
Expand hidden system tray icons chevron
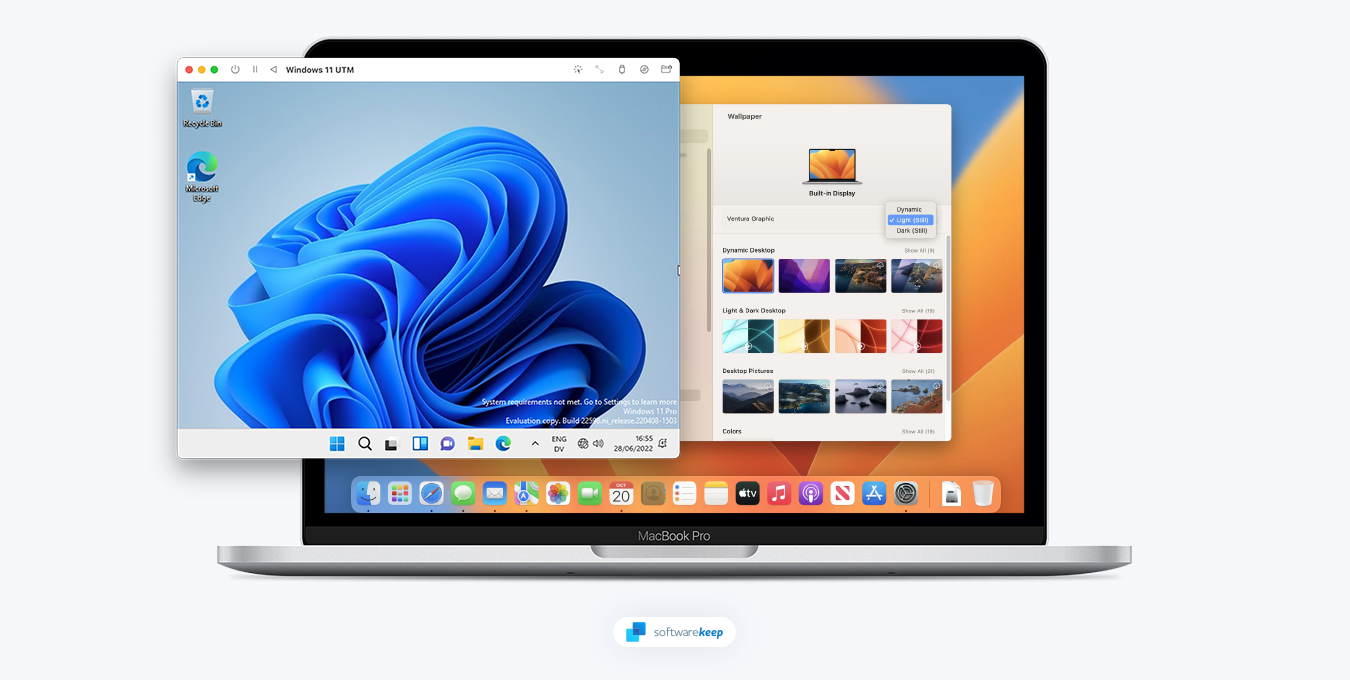click(535, 444)
